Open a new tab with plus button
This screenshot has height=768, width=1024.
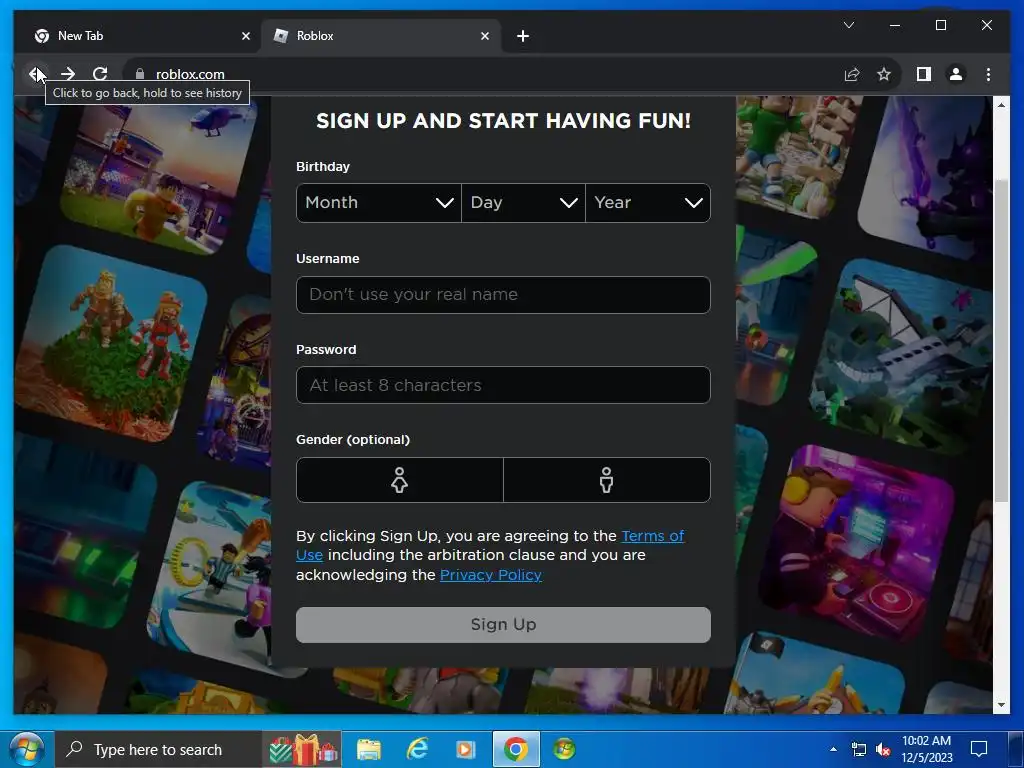(x=522, y=36)
